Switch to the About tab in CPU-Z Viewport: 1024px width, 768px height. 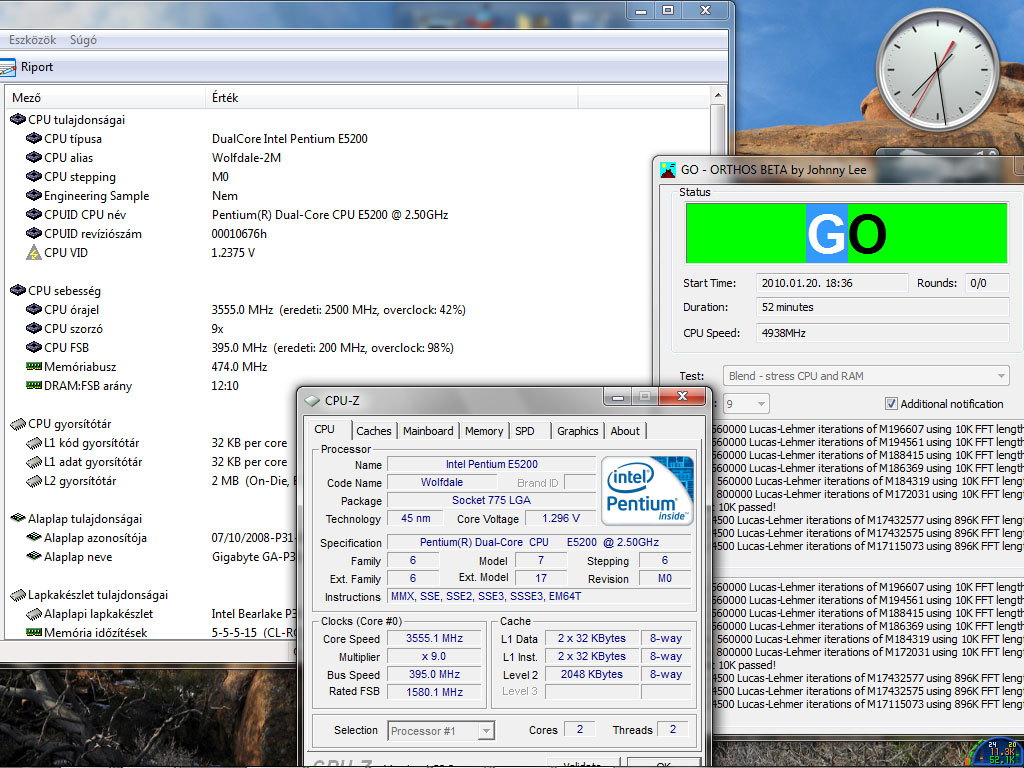pyautogui.click(x=625, y=431)
